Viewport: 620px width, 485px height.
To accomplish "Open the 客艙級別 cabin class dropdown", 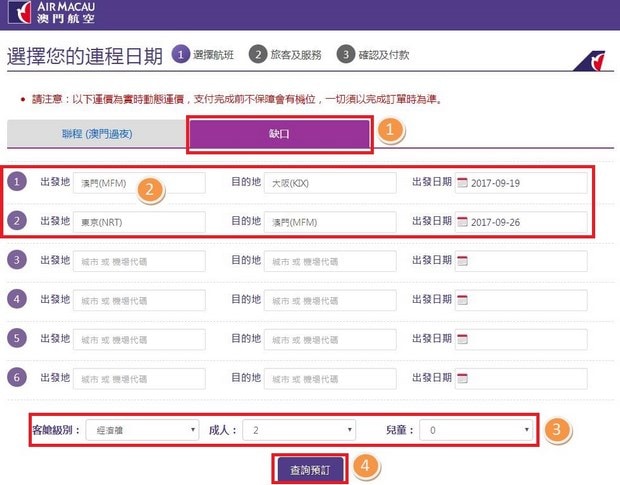I will (x=142, y=430).
